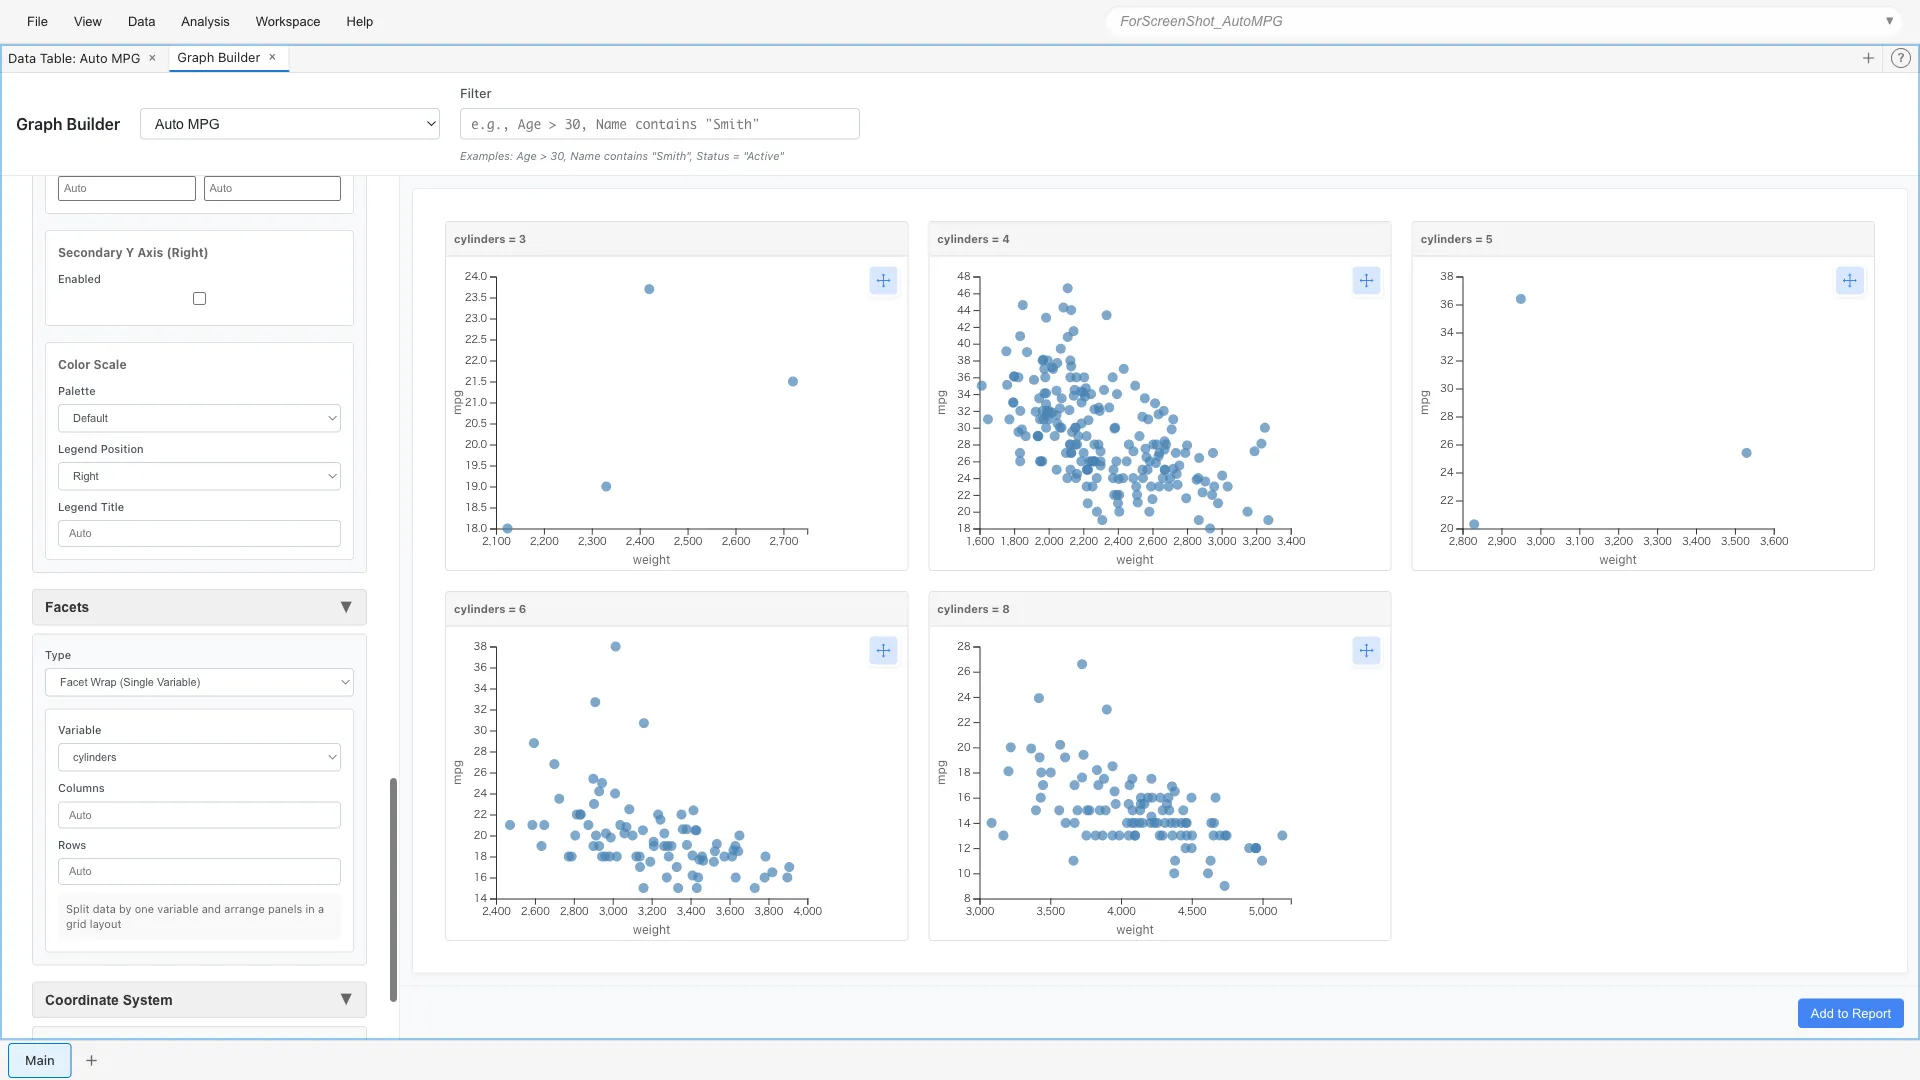
Task: Open the Palette dropdown set to Default
Action: [x=199, y=418]
